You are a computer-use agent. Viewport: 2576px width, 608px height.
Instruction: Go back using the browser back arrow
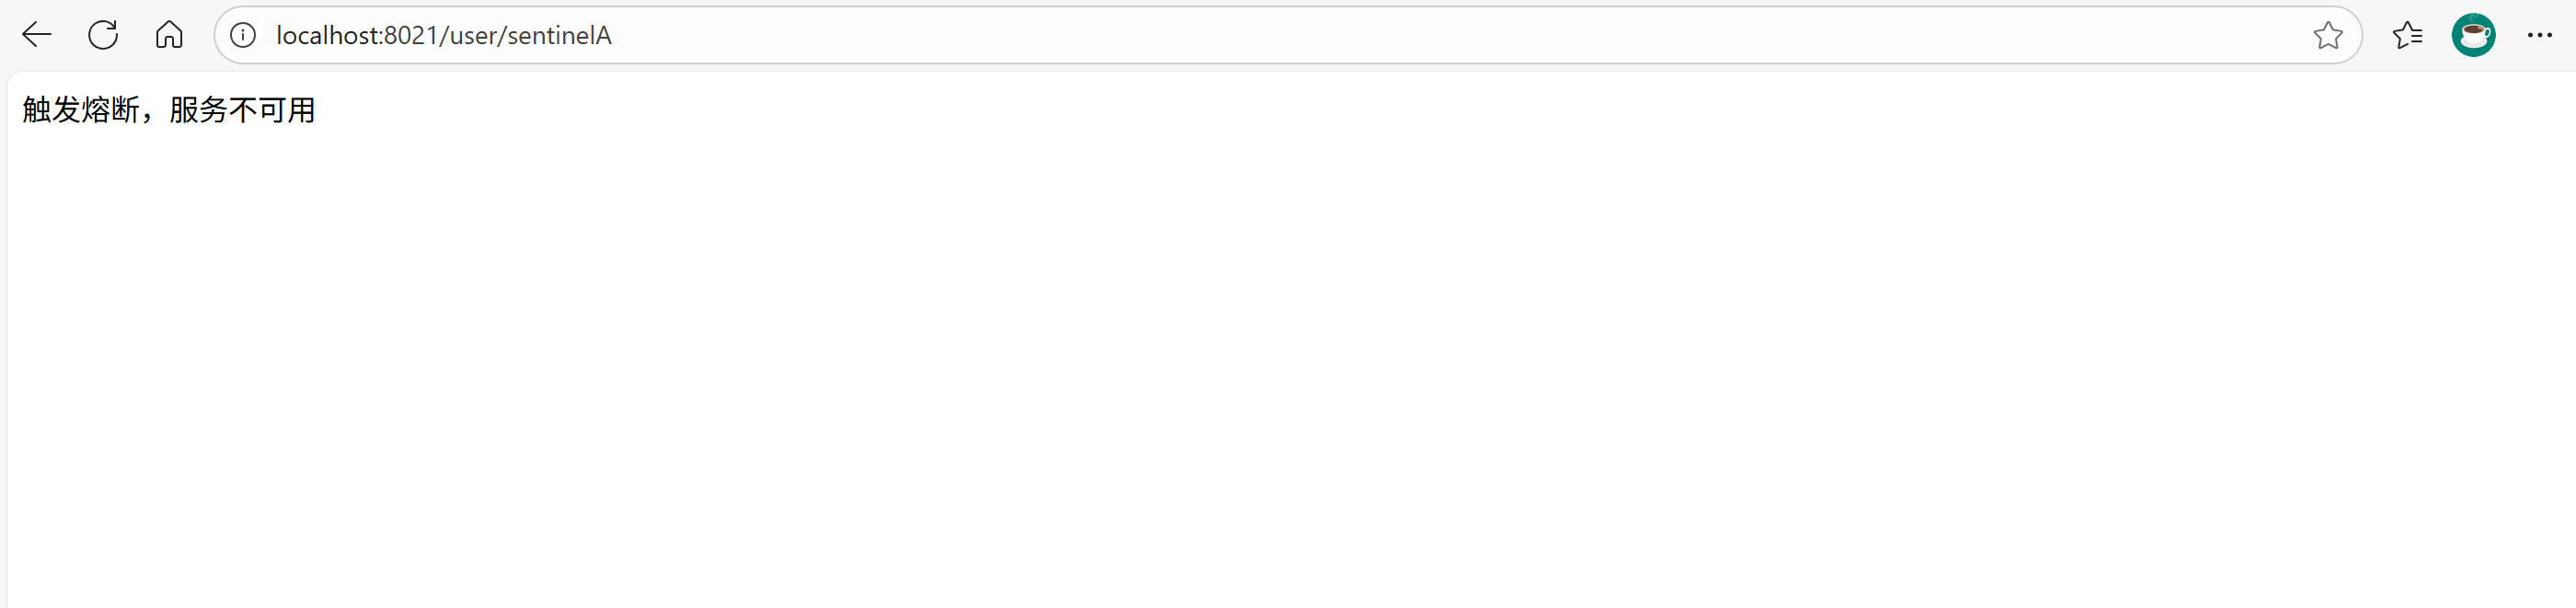pos(37,35)
